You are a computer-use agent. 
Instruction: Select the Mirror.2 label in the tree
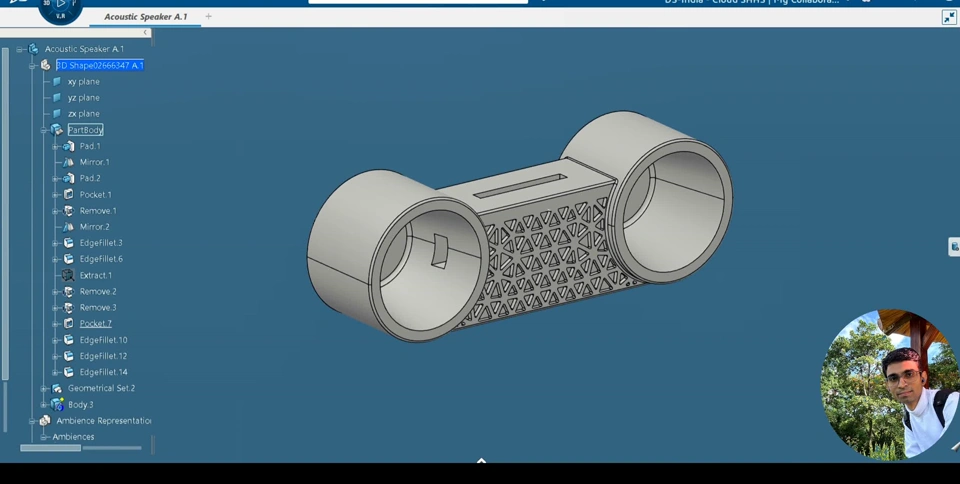tap(94, 226)
